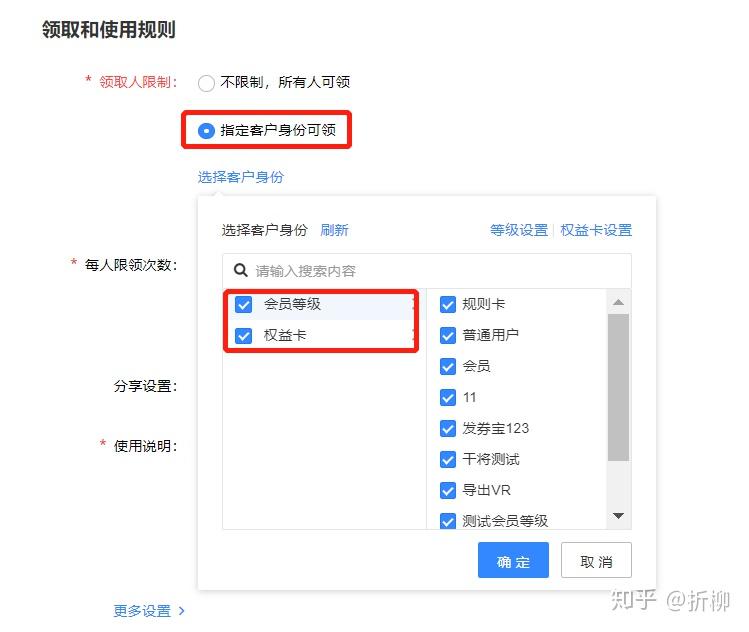Screen dimensions: 749x632
Task: Click the search input field
Action: pyautogui.click(x=427, y=271)
